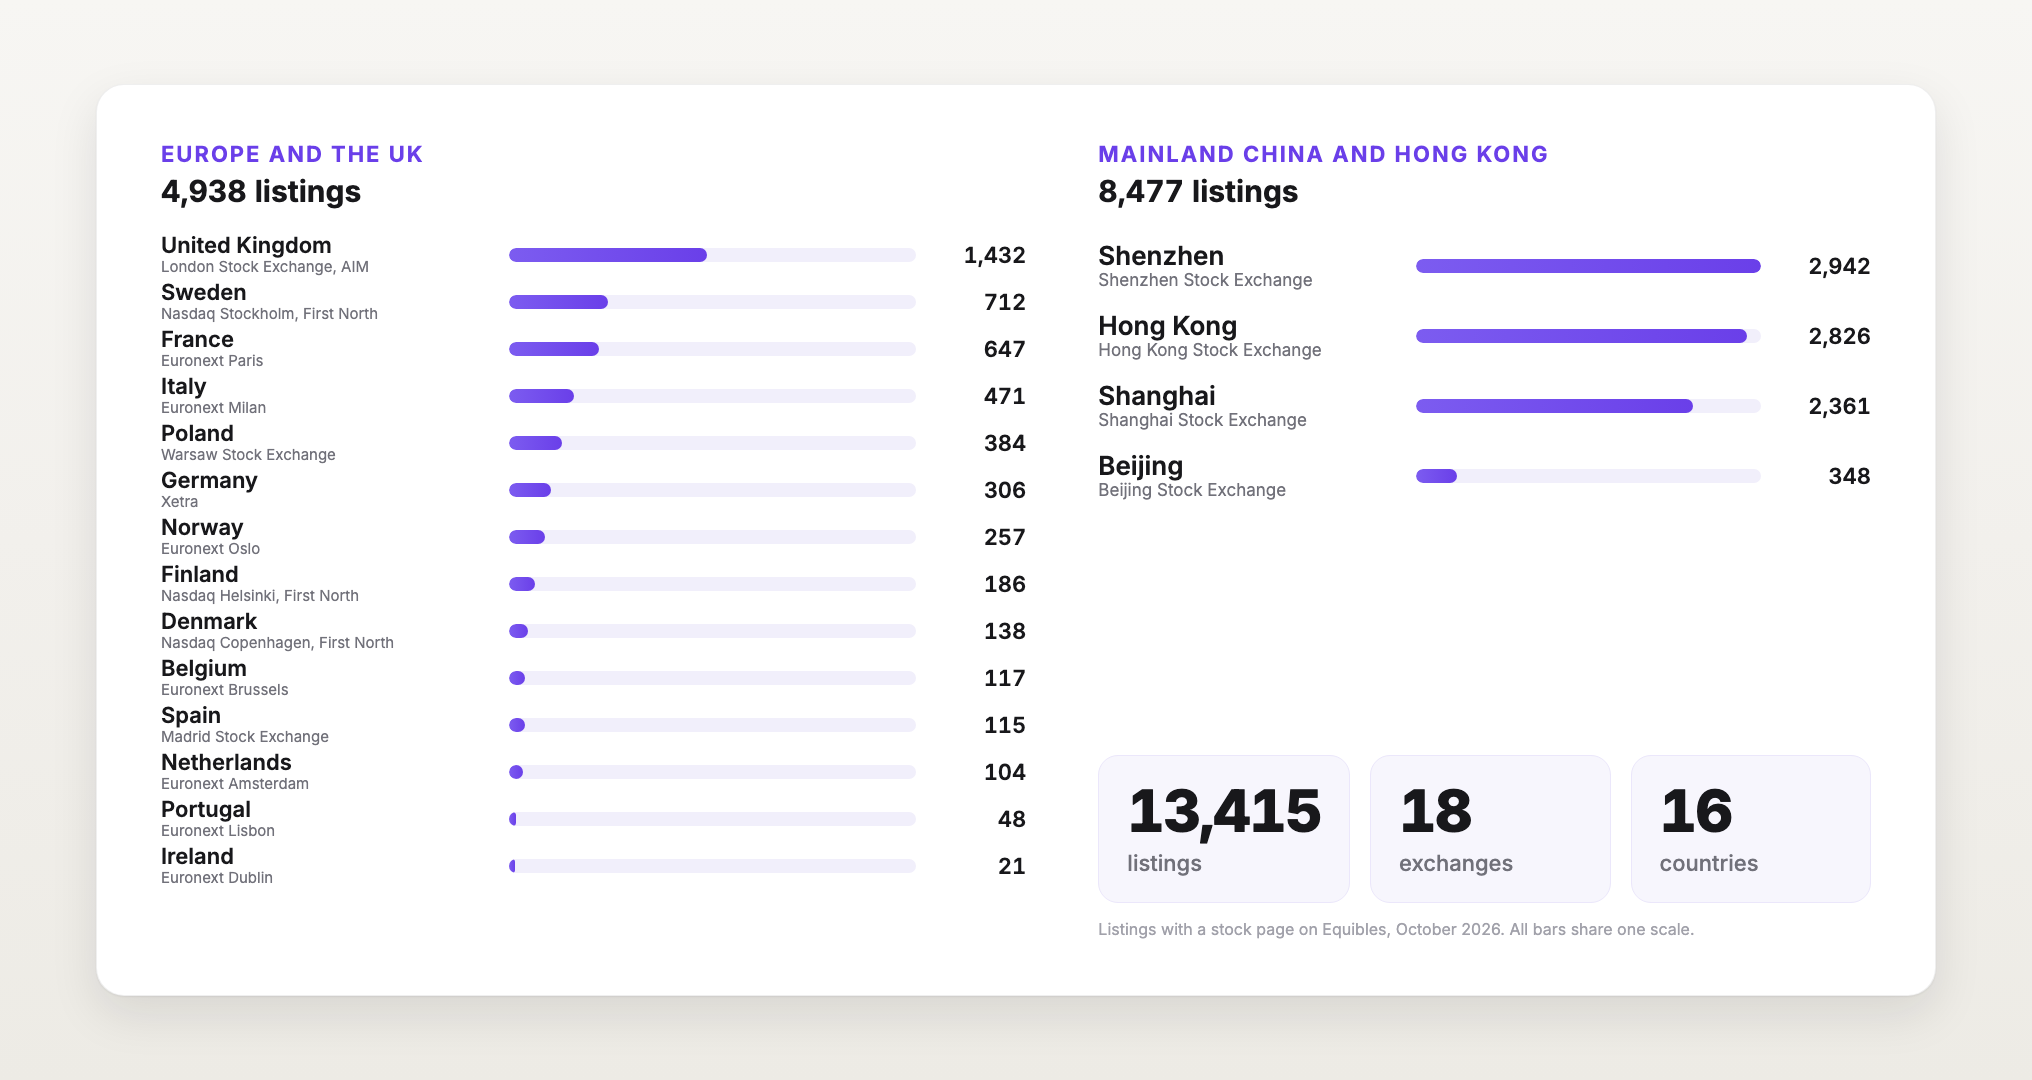Screen dimensions: 2032x1080
Task: Click the Hong Kong city label
Action: pos(1167,326)
